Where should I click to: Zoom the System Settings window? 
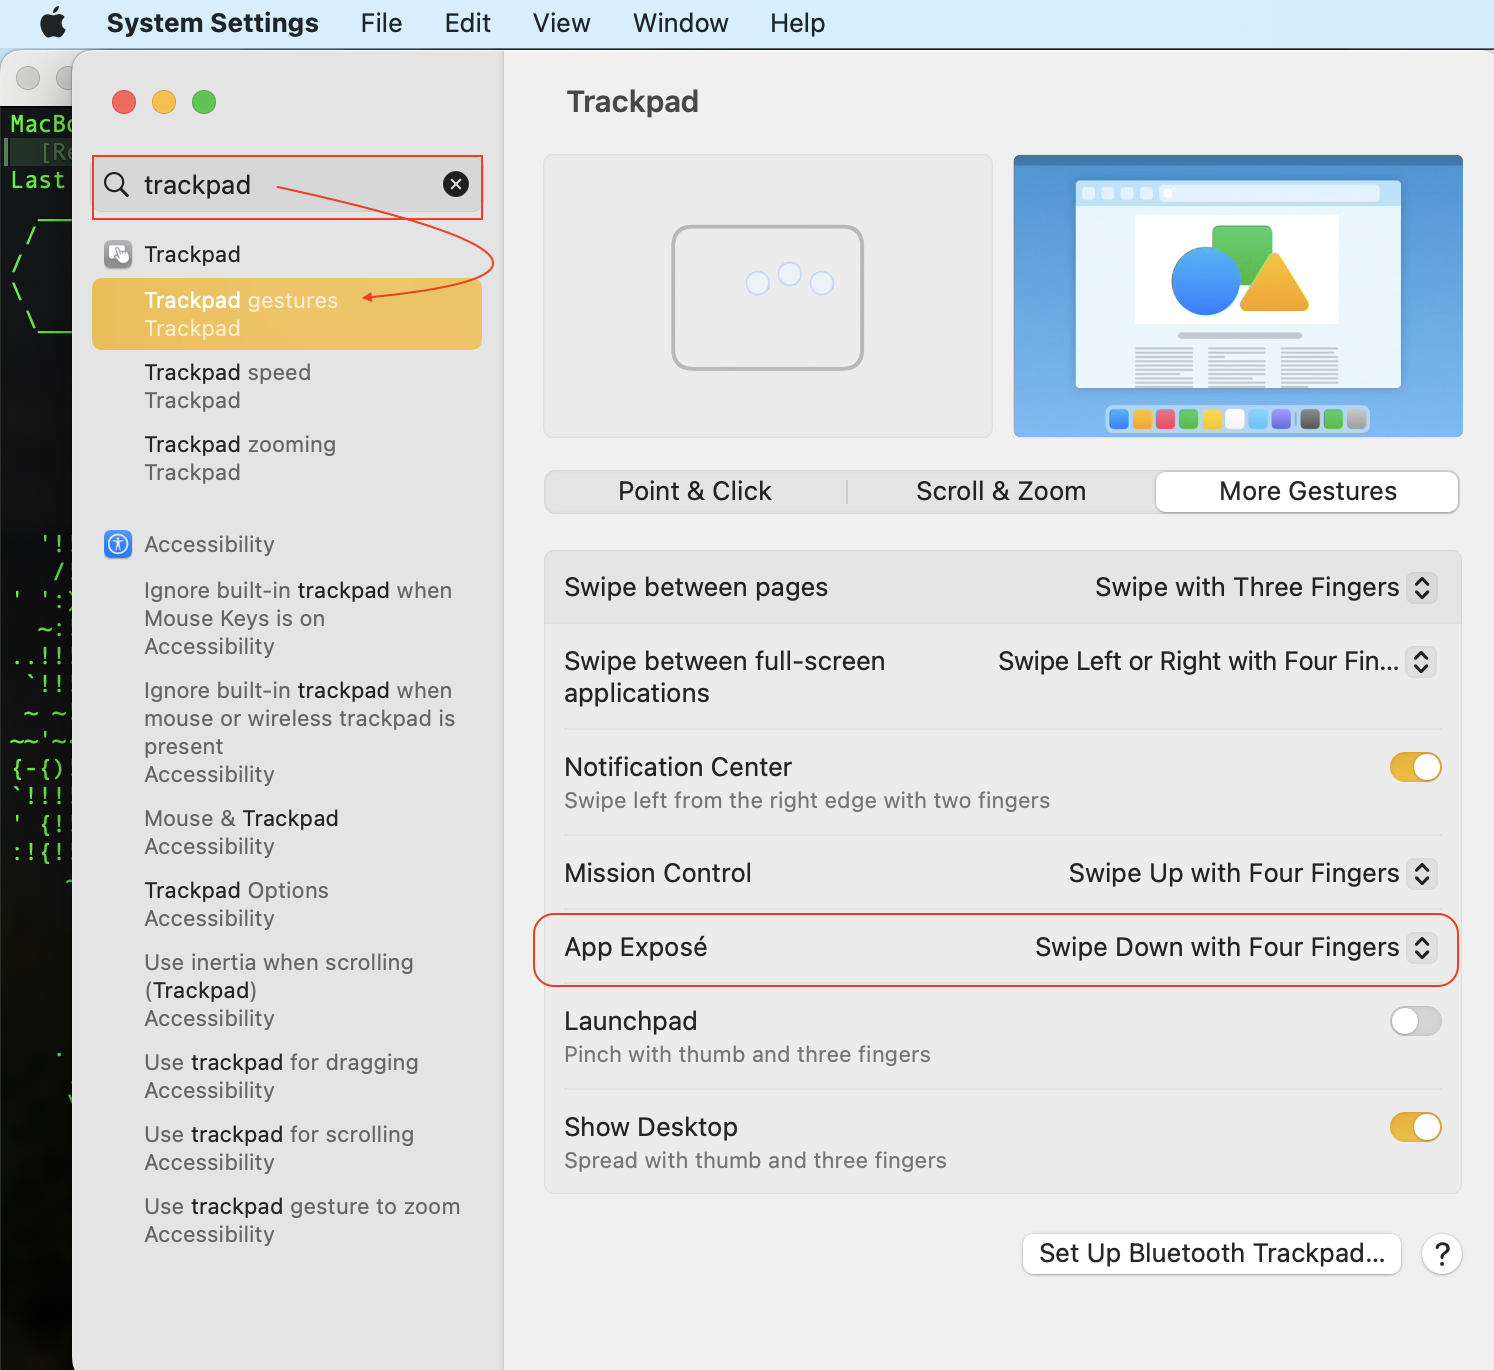[x=204, y=102]
